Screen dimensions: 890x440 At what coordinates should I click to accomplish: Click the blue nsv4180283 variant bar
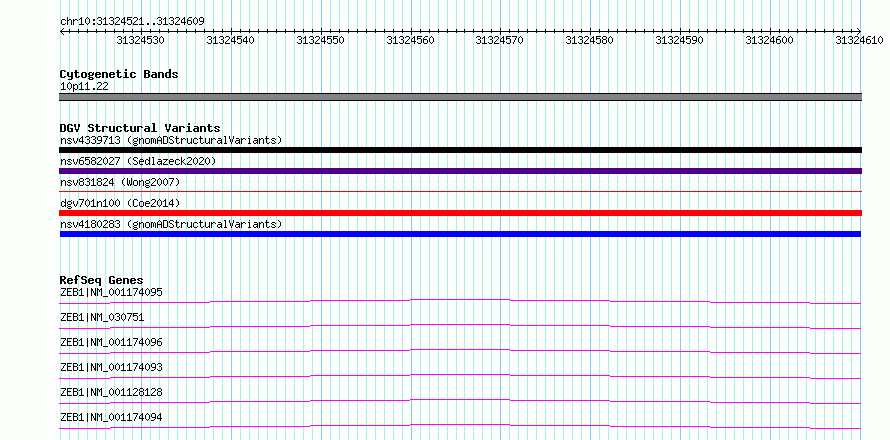click(x=460, y=234)
